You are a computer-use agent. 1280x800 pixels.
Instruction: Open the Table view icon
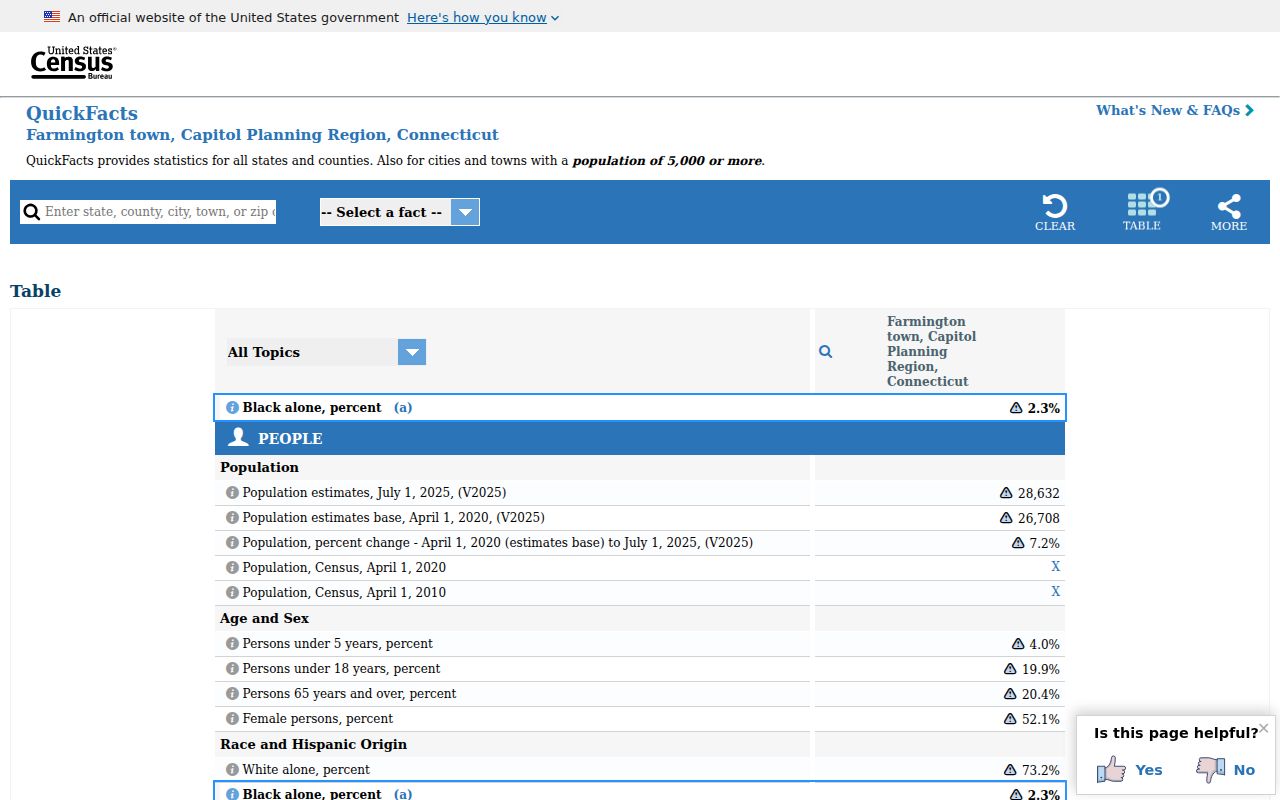pyautogui.click(x=1142, y=205)
